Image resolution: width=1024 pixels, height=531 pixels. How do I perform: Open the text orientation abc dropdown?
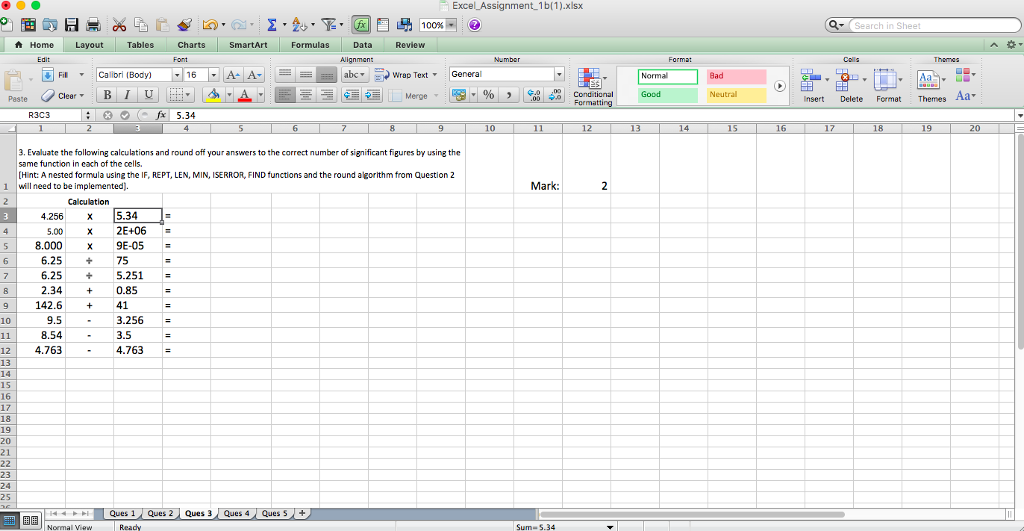(x=355, y=74)
